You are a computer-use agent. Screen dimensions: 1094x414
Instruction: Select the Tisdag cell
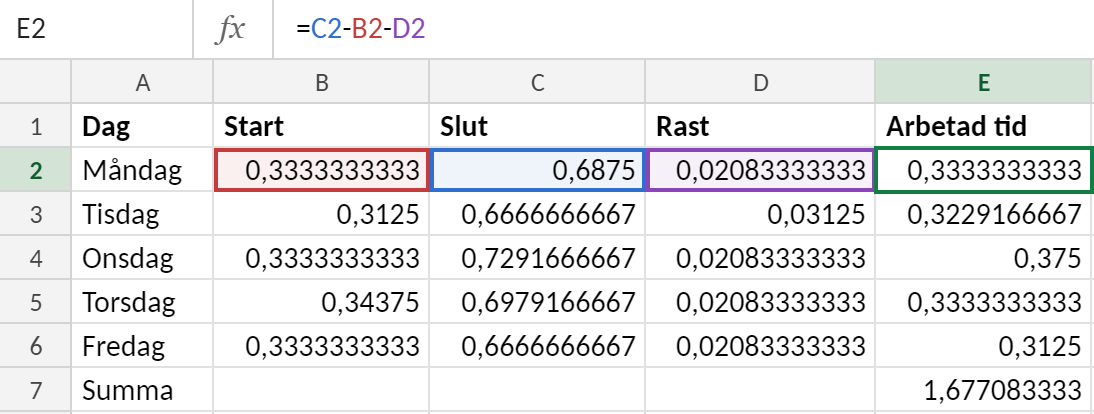pos(142,214)
